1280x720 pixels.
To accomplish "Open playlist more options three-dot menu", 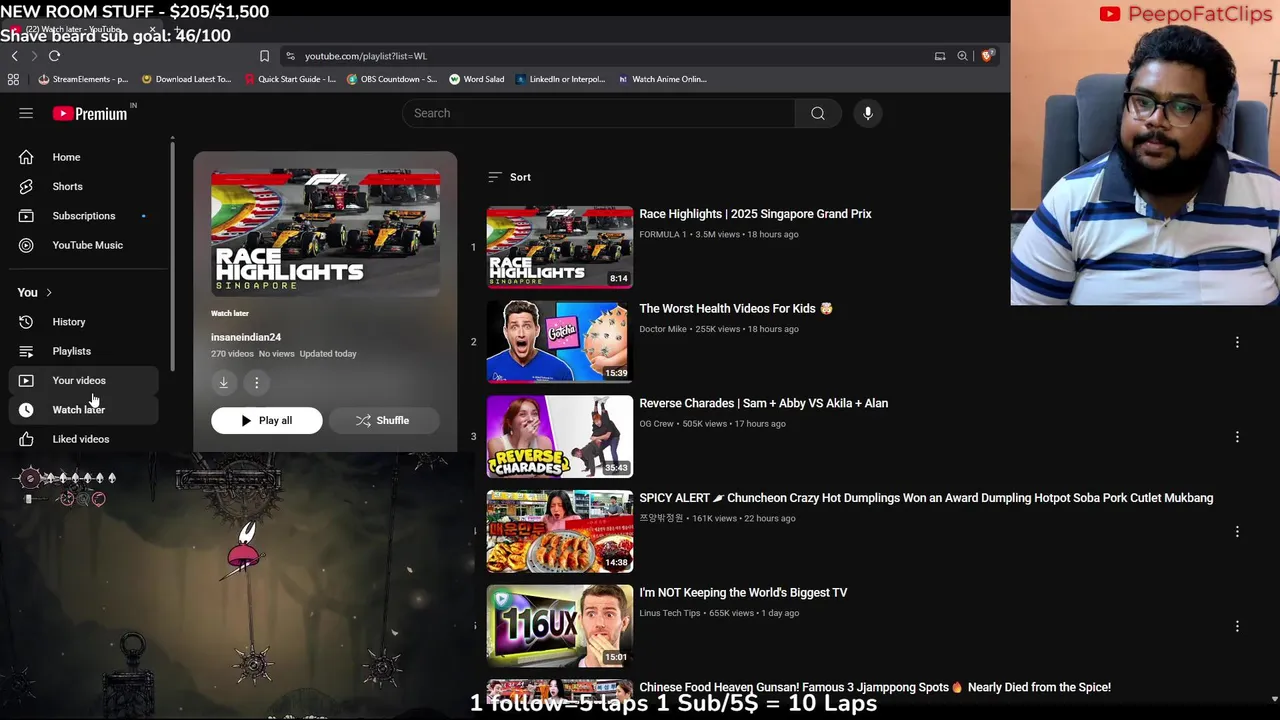I will (x=256, y=382).
